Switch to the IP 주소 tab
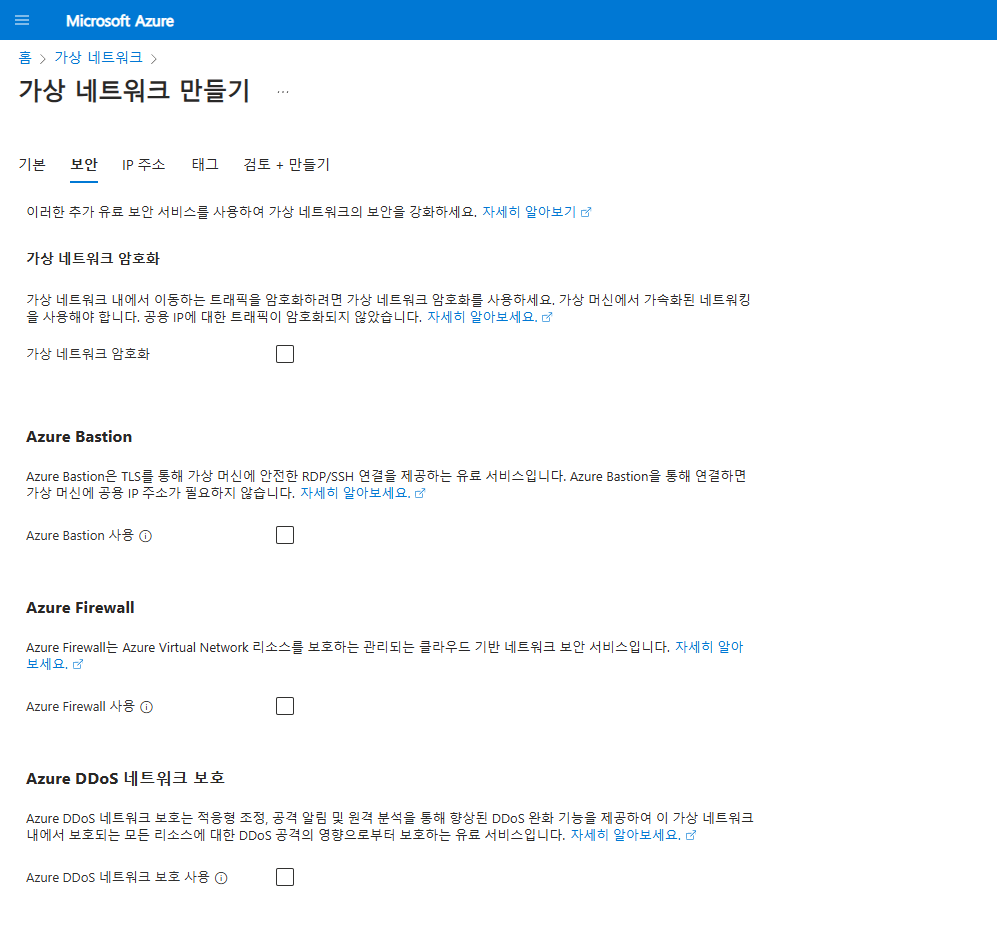 143,165
